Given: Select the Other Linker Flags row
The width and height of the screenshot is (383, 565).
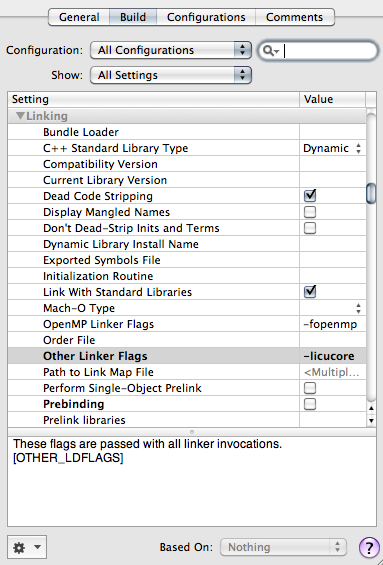Looking at the screenshot, I should coord(187,356).
